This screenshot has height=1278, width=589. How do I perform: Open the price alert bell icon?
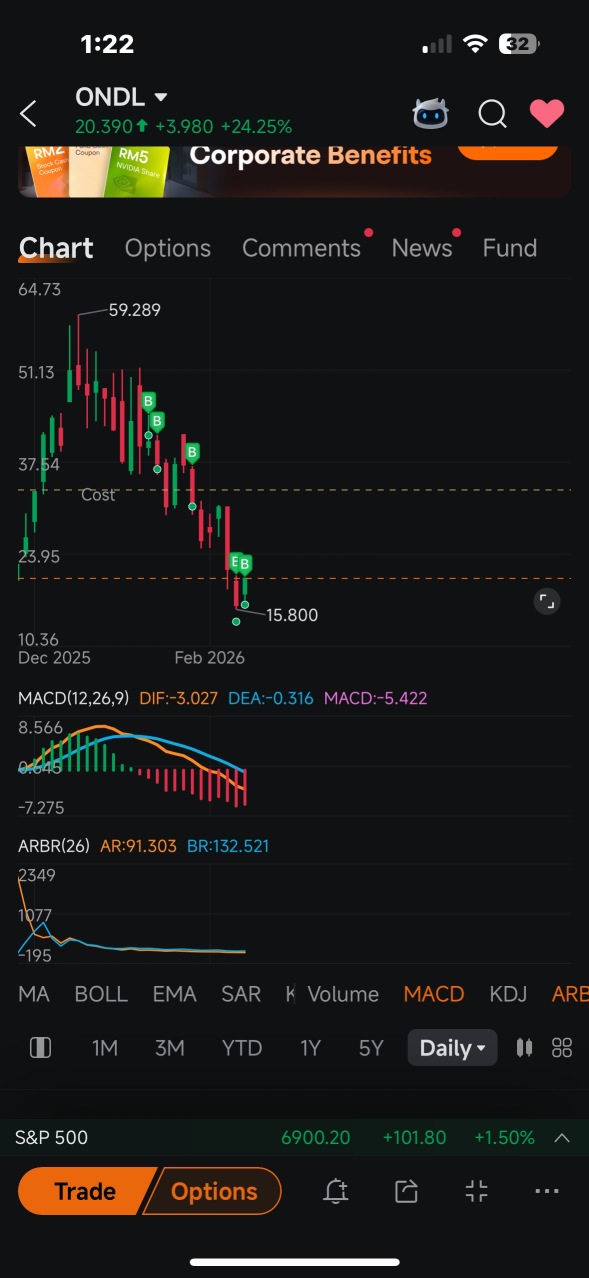click(x=336, y=1191)
